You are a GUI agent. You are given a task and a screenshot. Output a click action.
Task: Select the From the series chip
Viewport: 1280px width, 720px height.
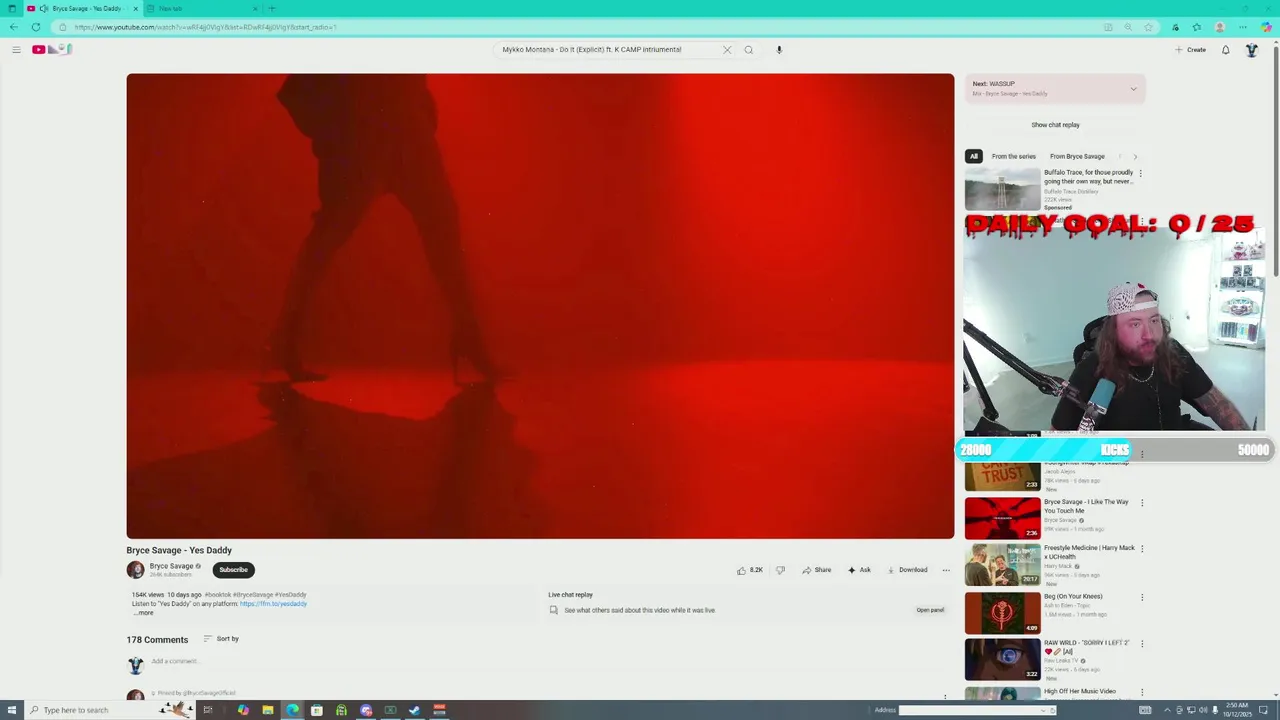coord(1013,156)
